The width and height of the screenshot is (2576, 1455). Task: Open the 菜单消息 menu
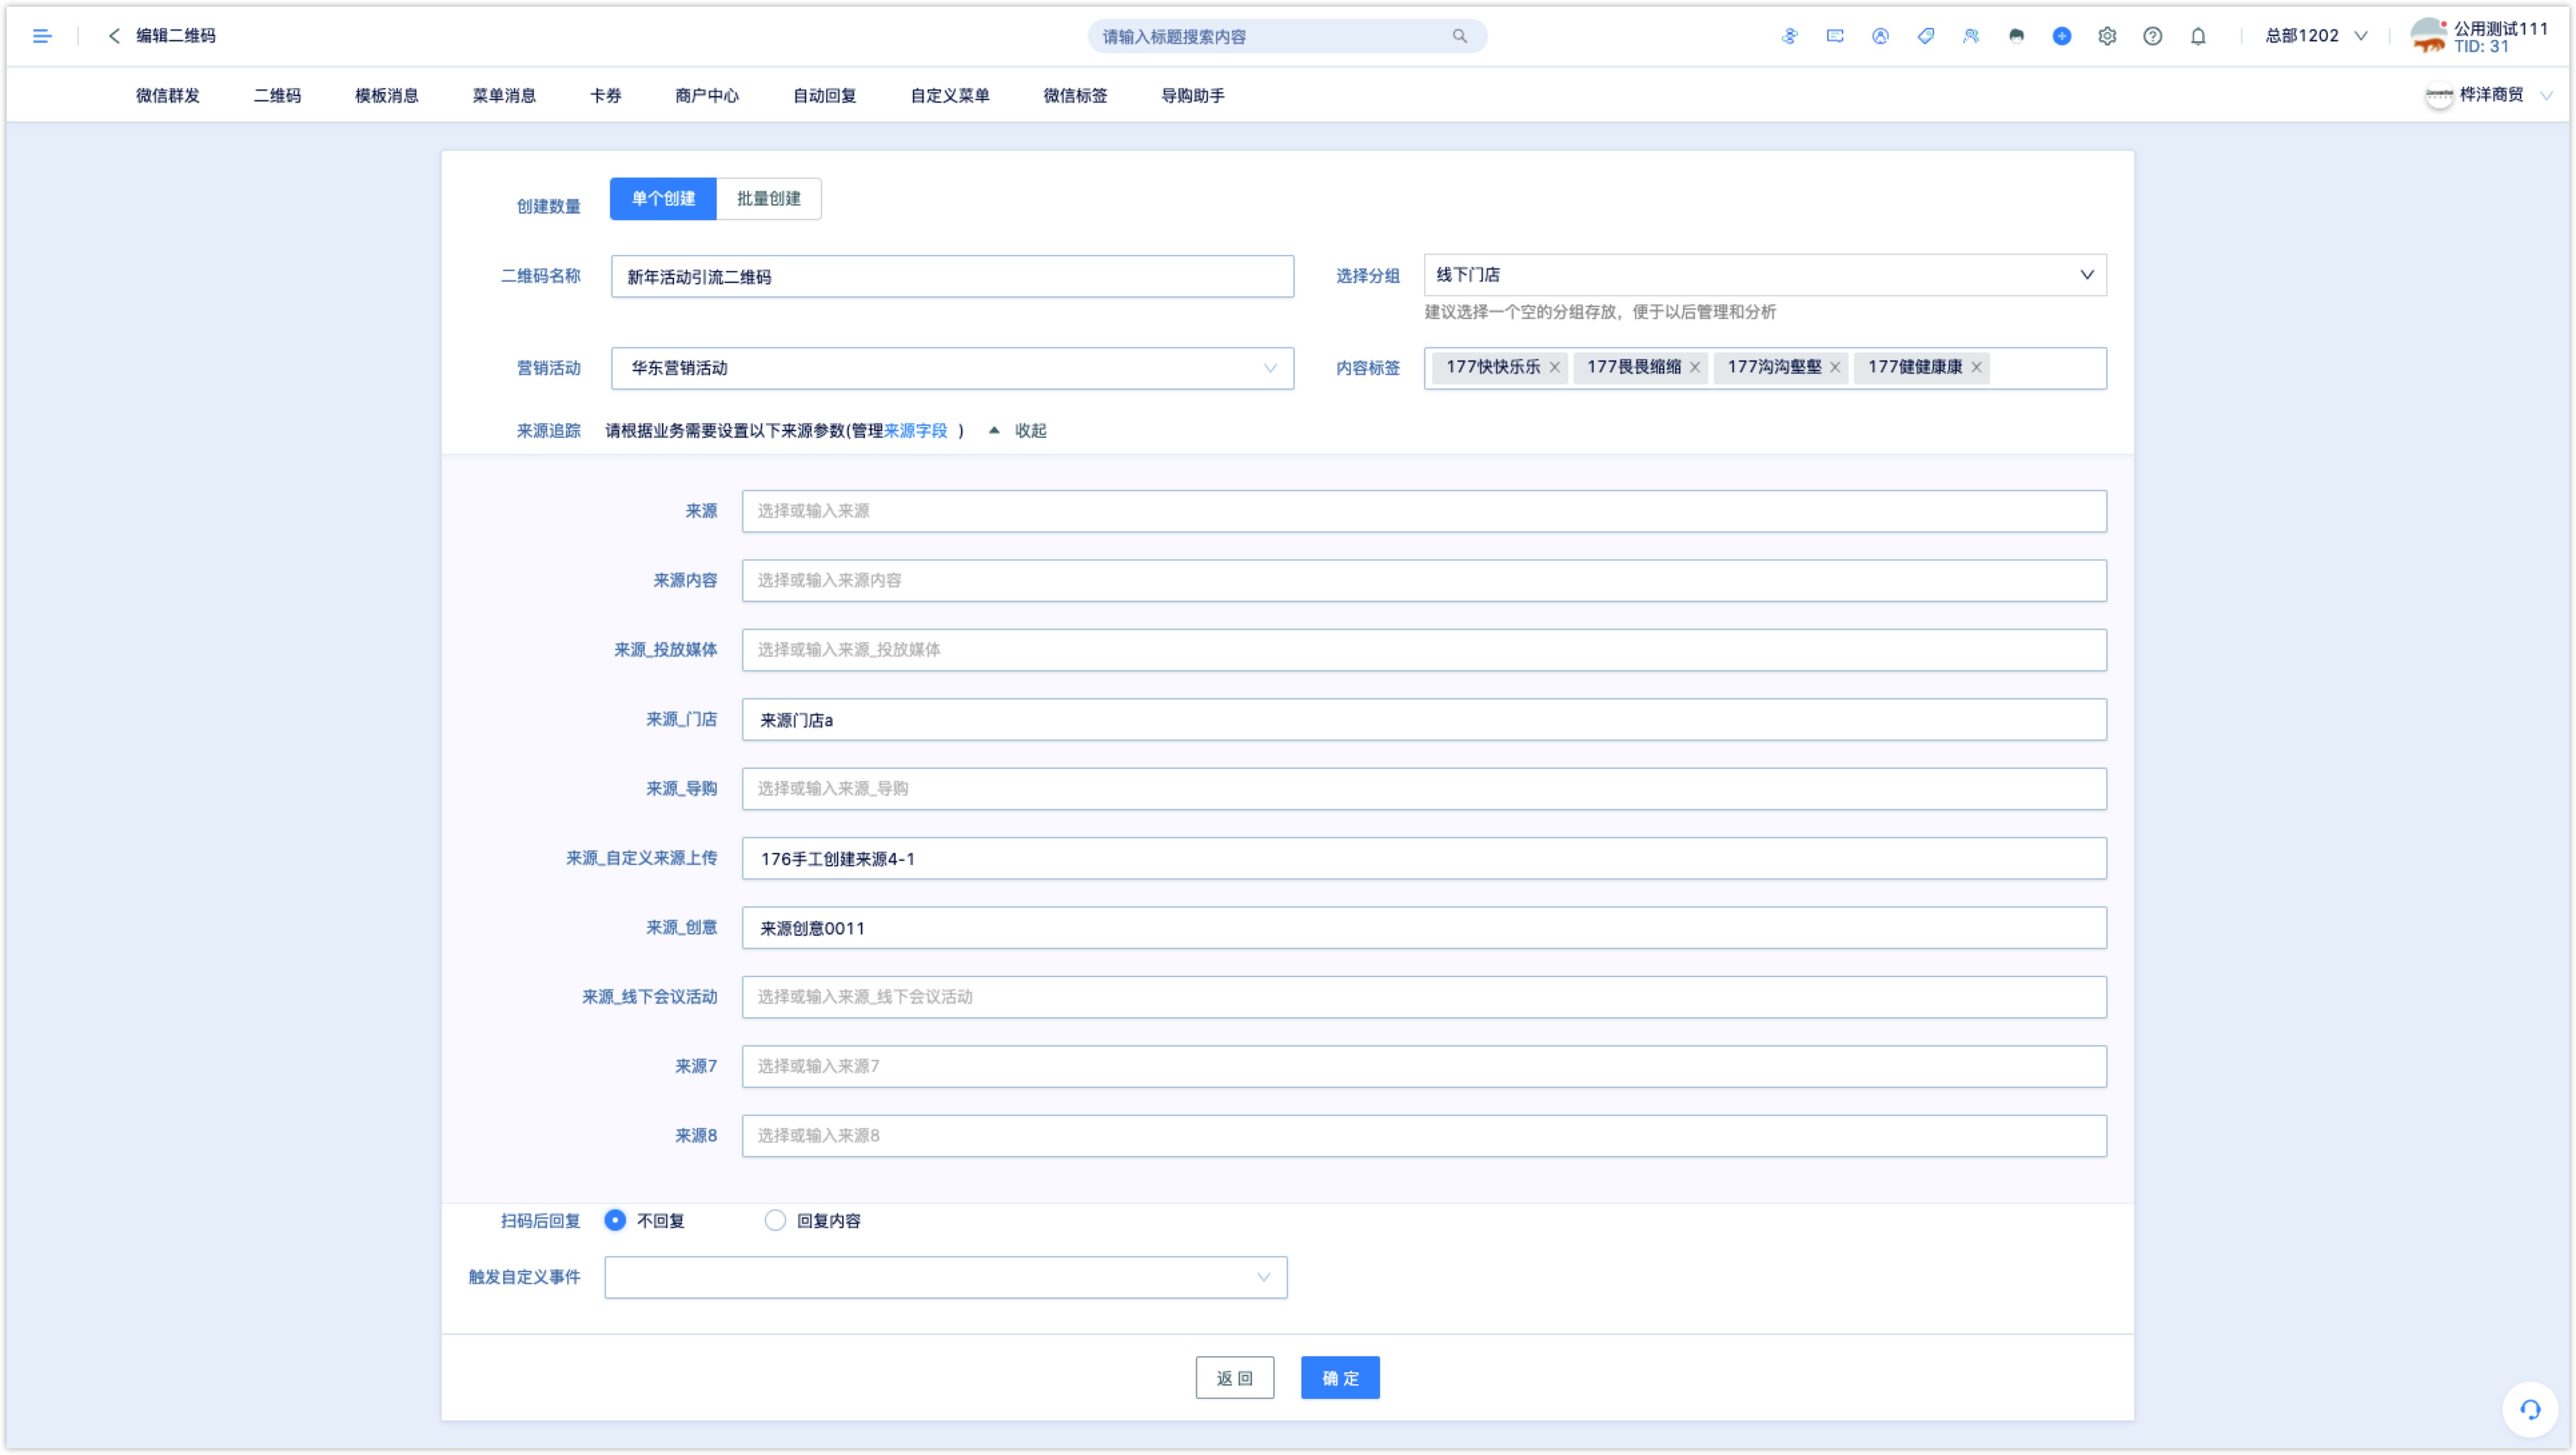(x=504, y=95)
